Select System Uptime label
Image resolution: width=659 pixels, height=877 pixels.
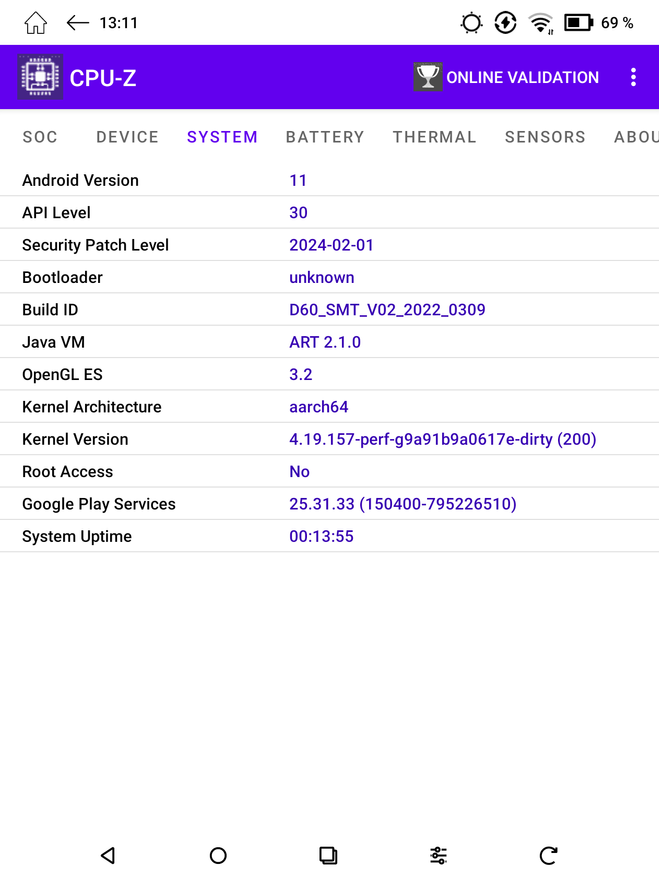point(77,536)
